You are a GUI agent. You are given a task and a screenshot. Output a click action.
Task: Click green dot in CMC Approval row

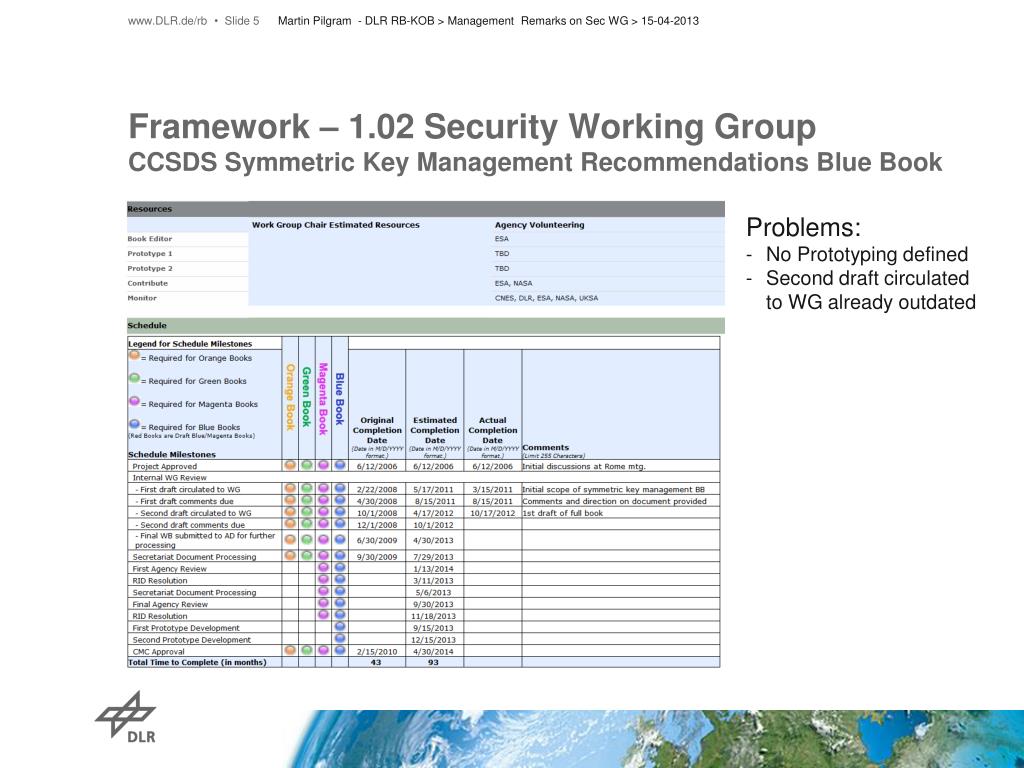pos(306,650)
